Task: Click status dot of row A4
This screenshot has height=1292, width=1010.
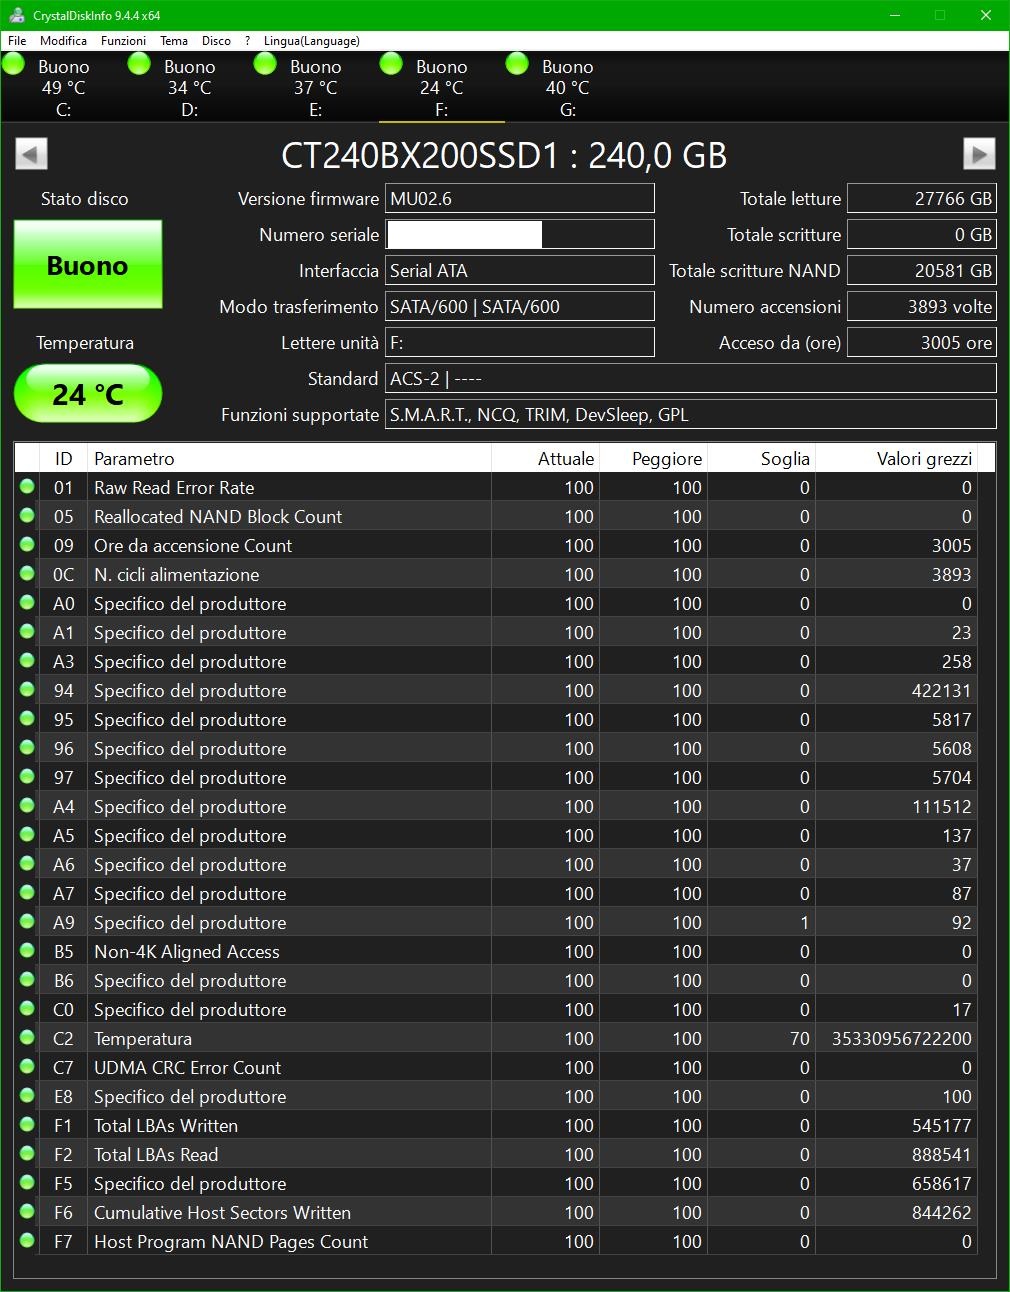Action: click(x=27, y=806)
